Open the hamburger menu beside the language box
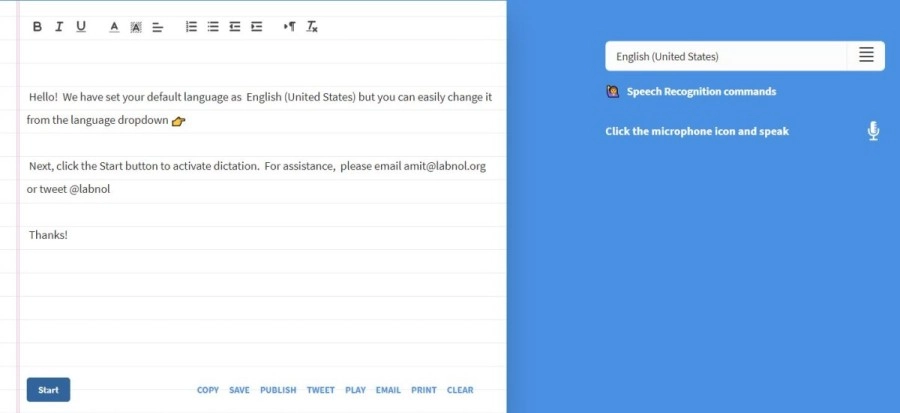The height and width of the screenshot is (413, 900). click(866, 56)
